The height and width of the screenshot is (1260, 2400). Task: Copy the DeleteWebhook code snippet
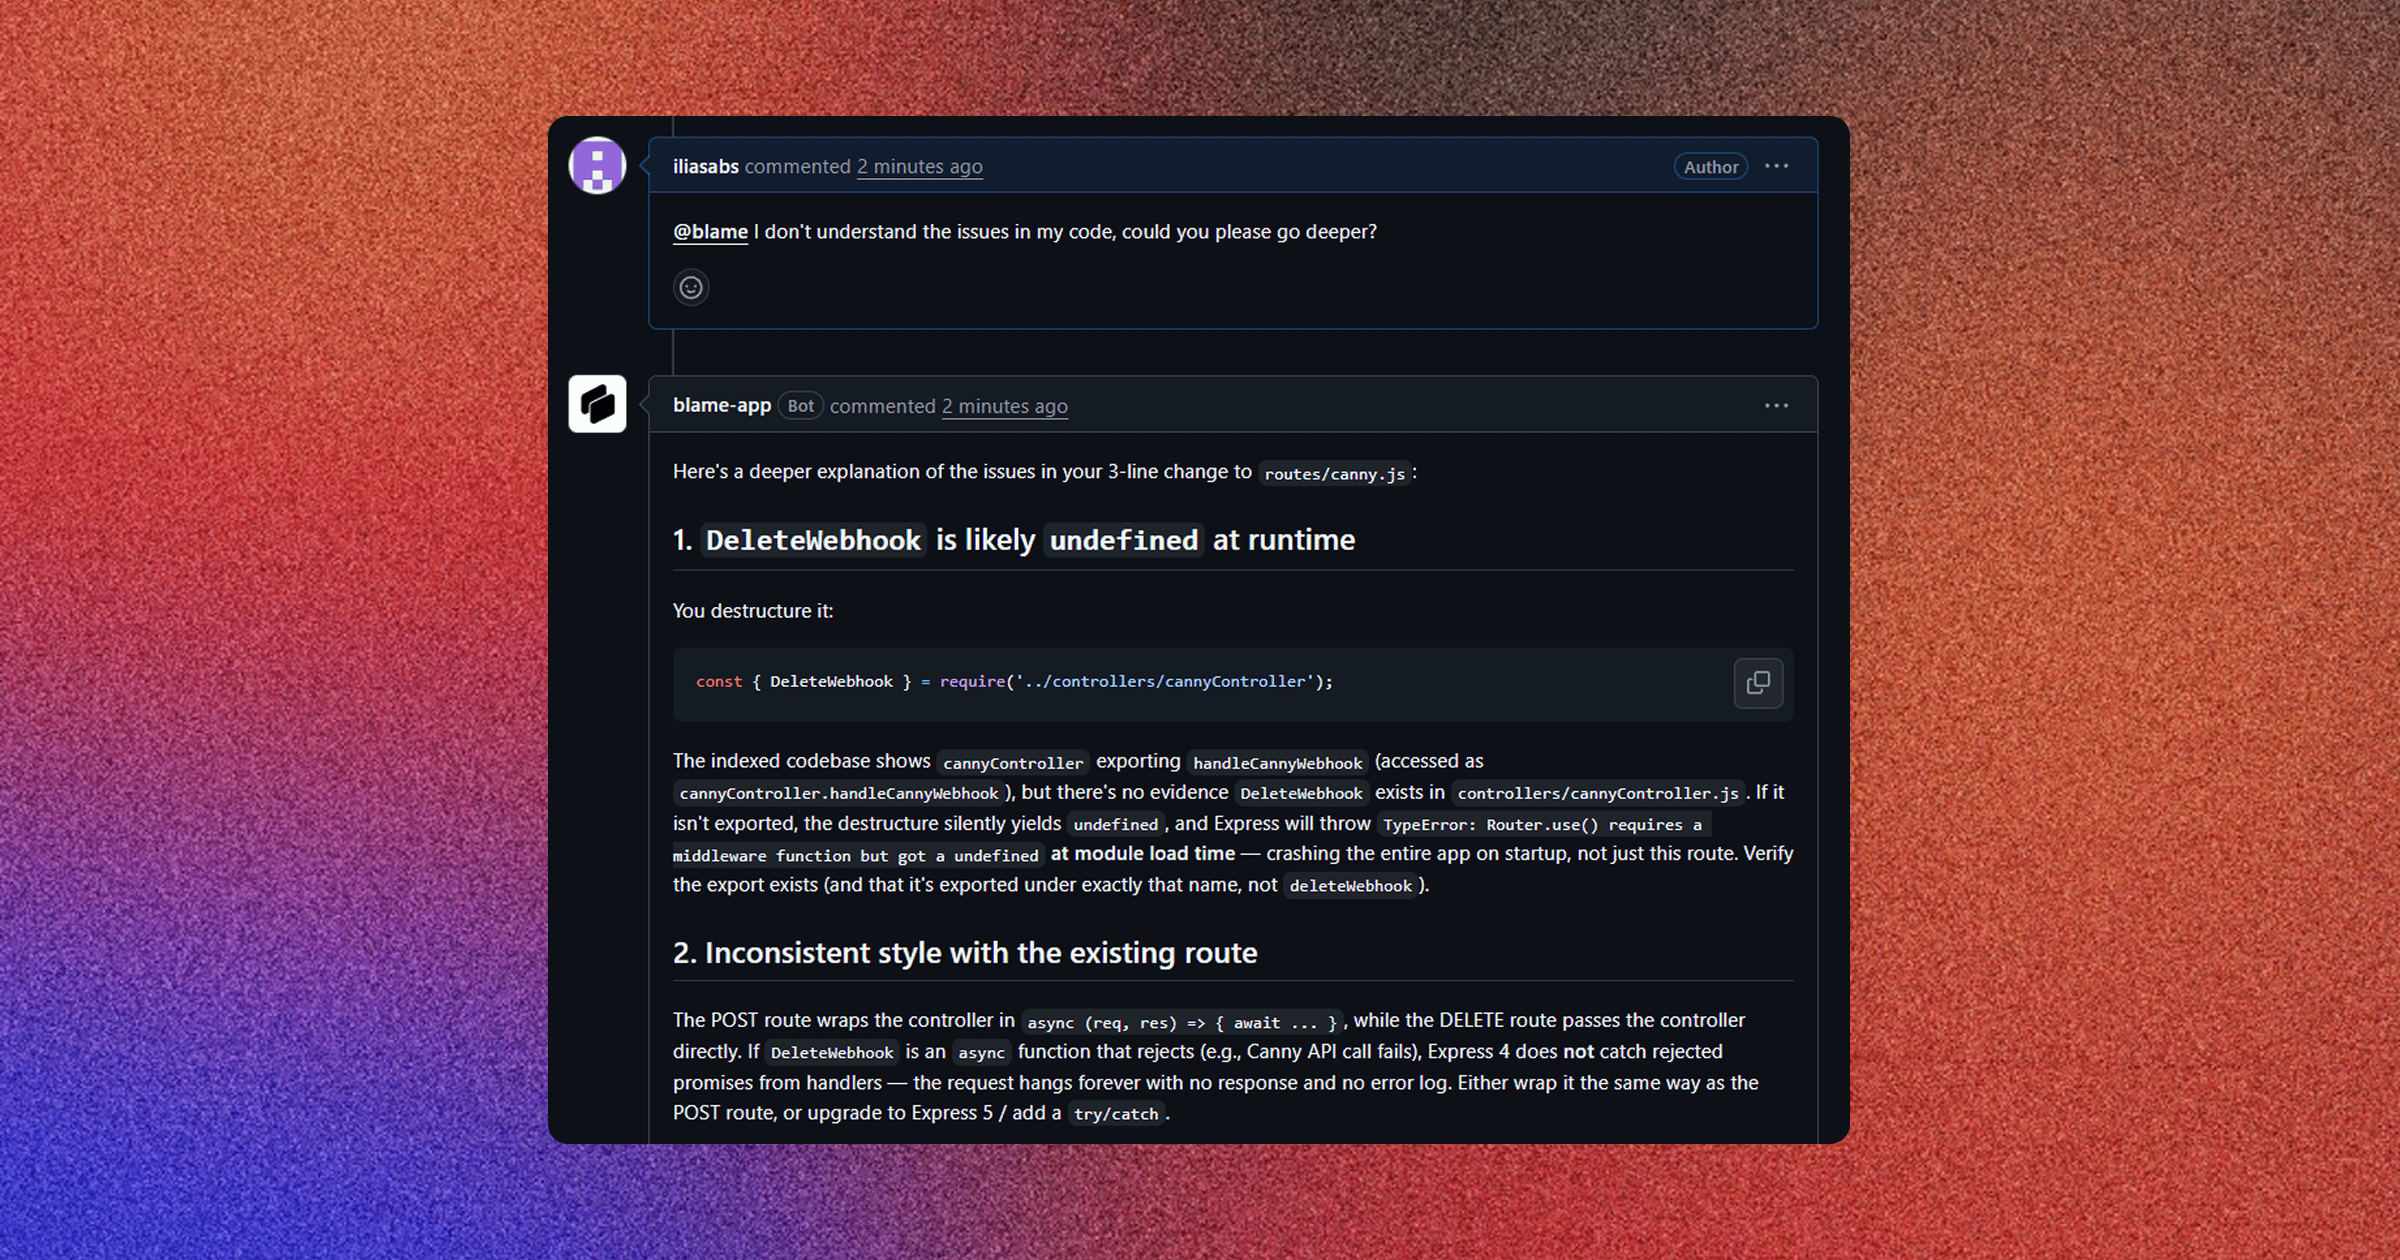pyautogui.click(x=1758, y=683)
